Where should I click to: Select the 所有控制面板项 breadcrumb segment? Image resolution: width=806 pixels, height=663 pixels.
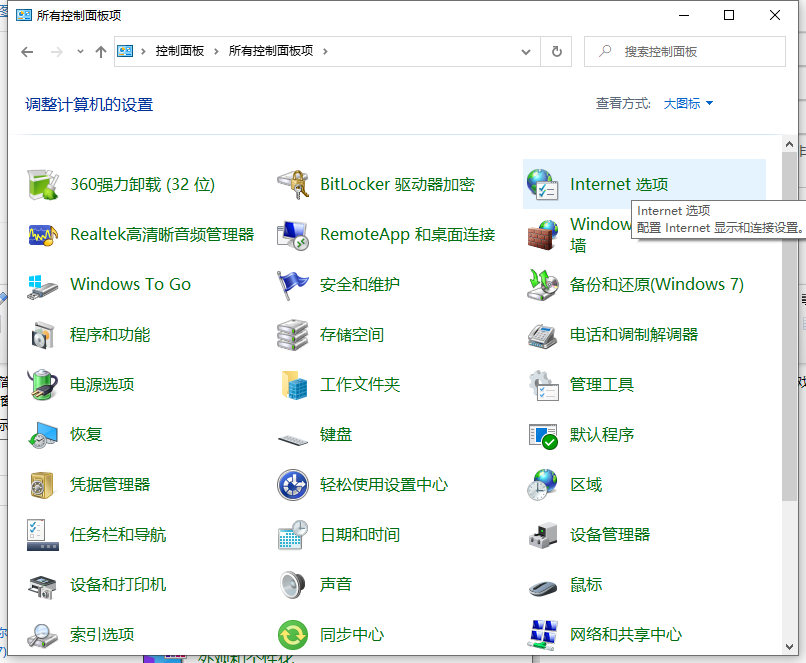click(272, 51)
